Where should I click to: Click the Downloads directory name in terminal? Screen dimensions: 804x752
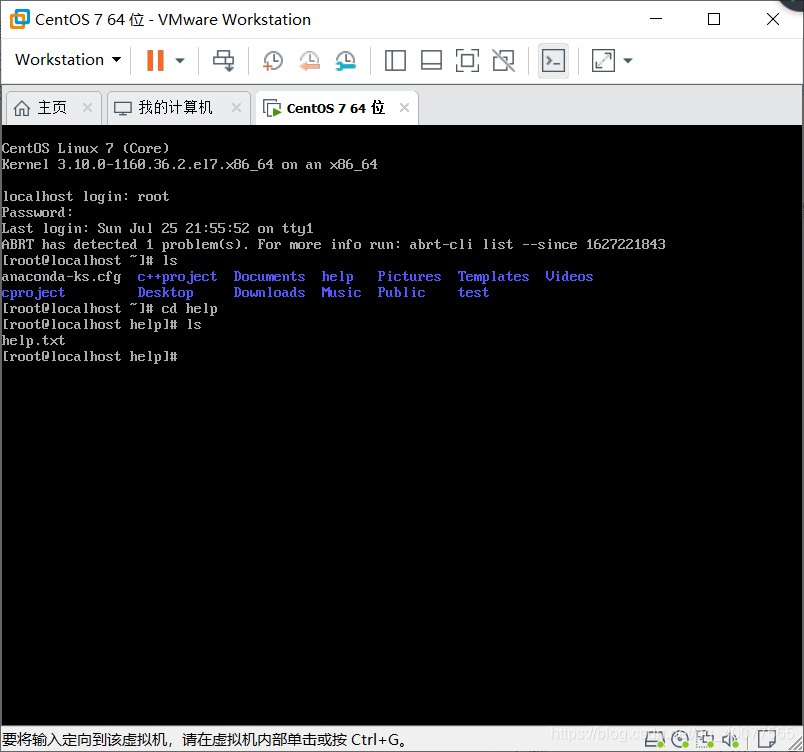coord(269,293)
